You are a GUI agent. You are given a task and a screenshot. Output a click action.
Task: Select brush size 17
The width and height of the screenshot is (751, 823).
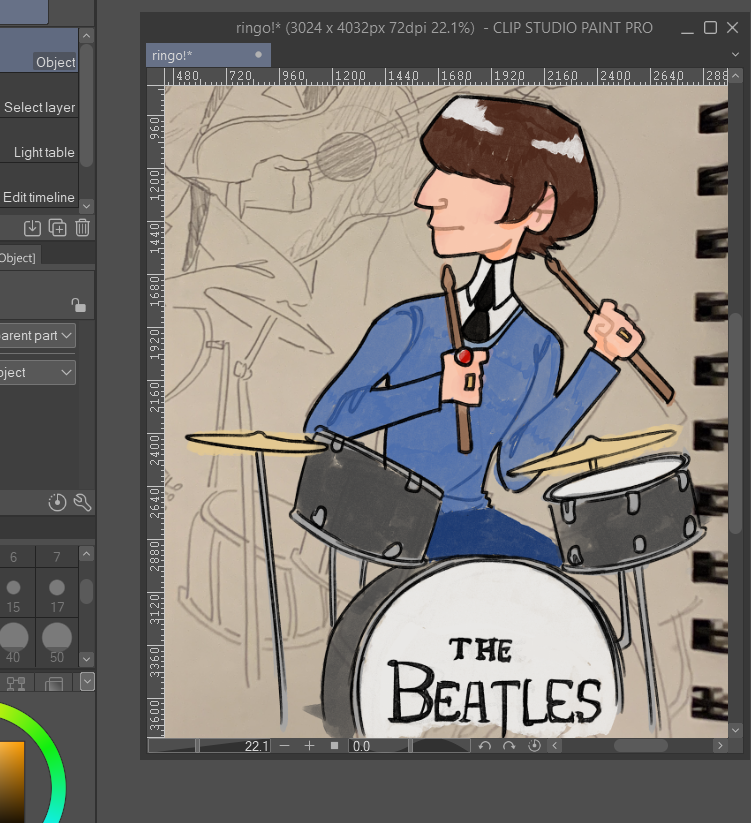pos(57,593)
